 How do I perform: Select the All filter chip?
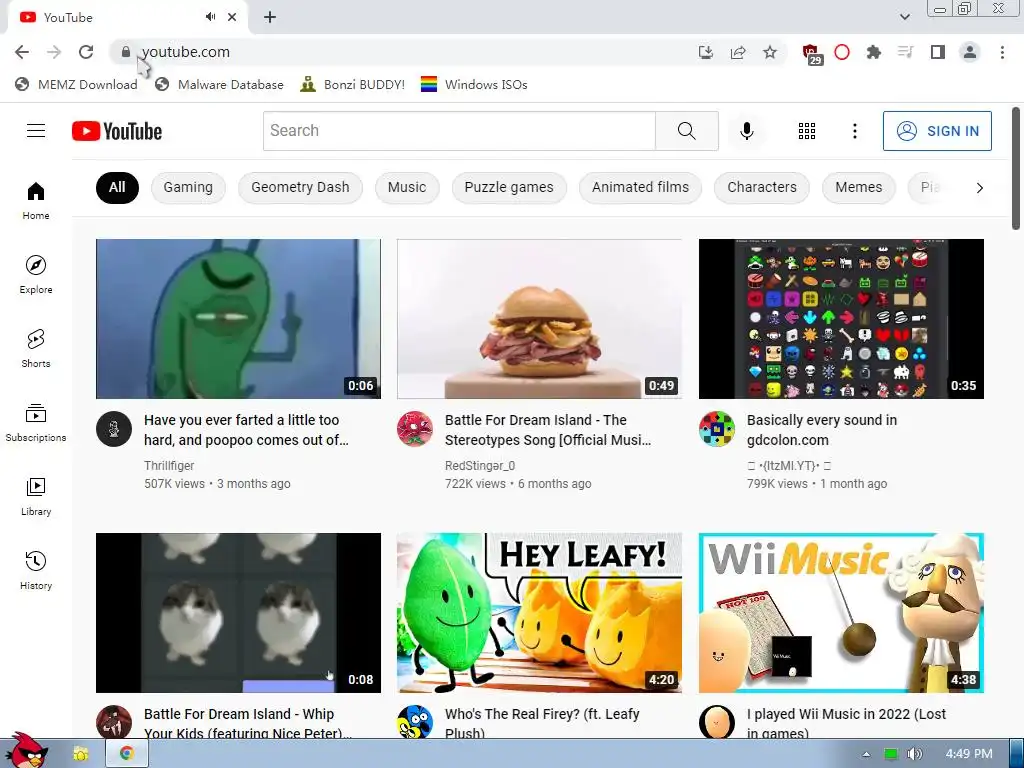pos(117,187)
